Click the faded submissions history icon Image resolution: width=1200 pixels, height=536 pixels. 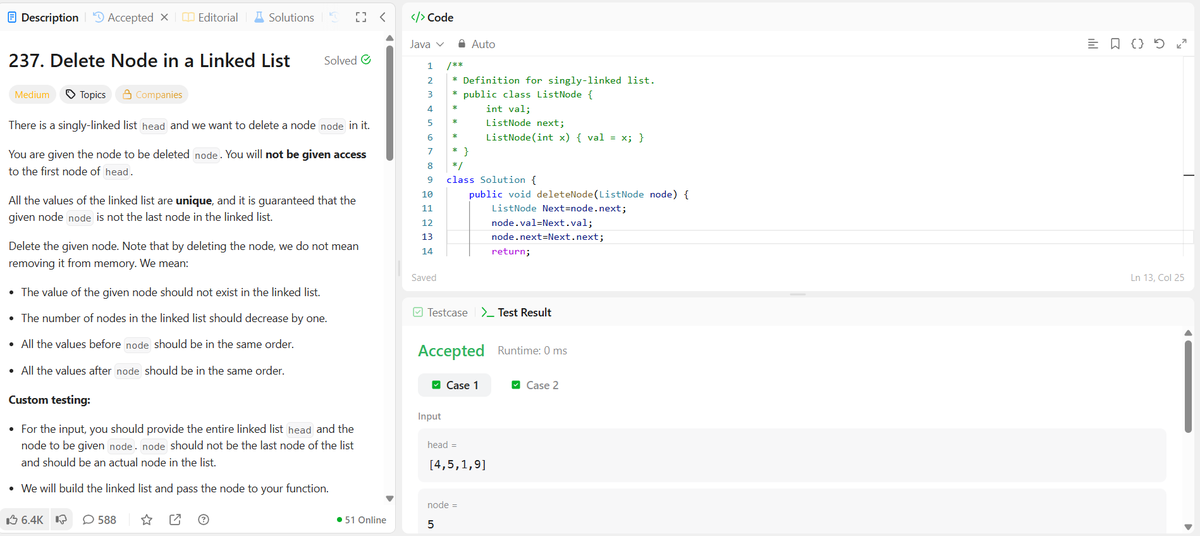click(334, 17)
